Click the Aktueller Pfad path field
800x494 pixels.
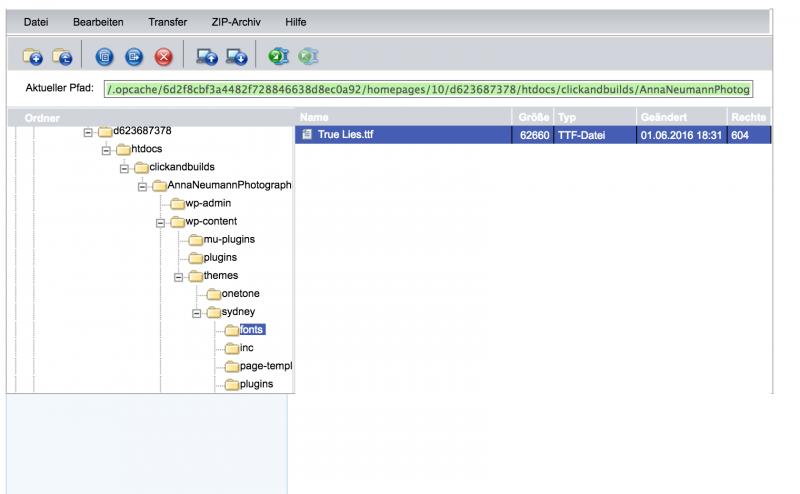click(428, 89)
